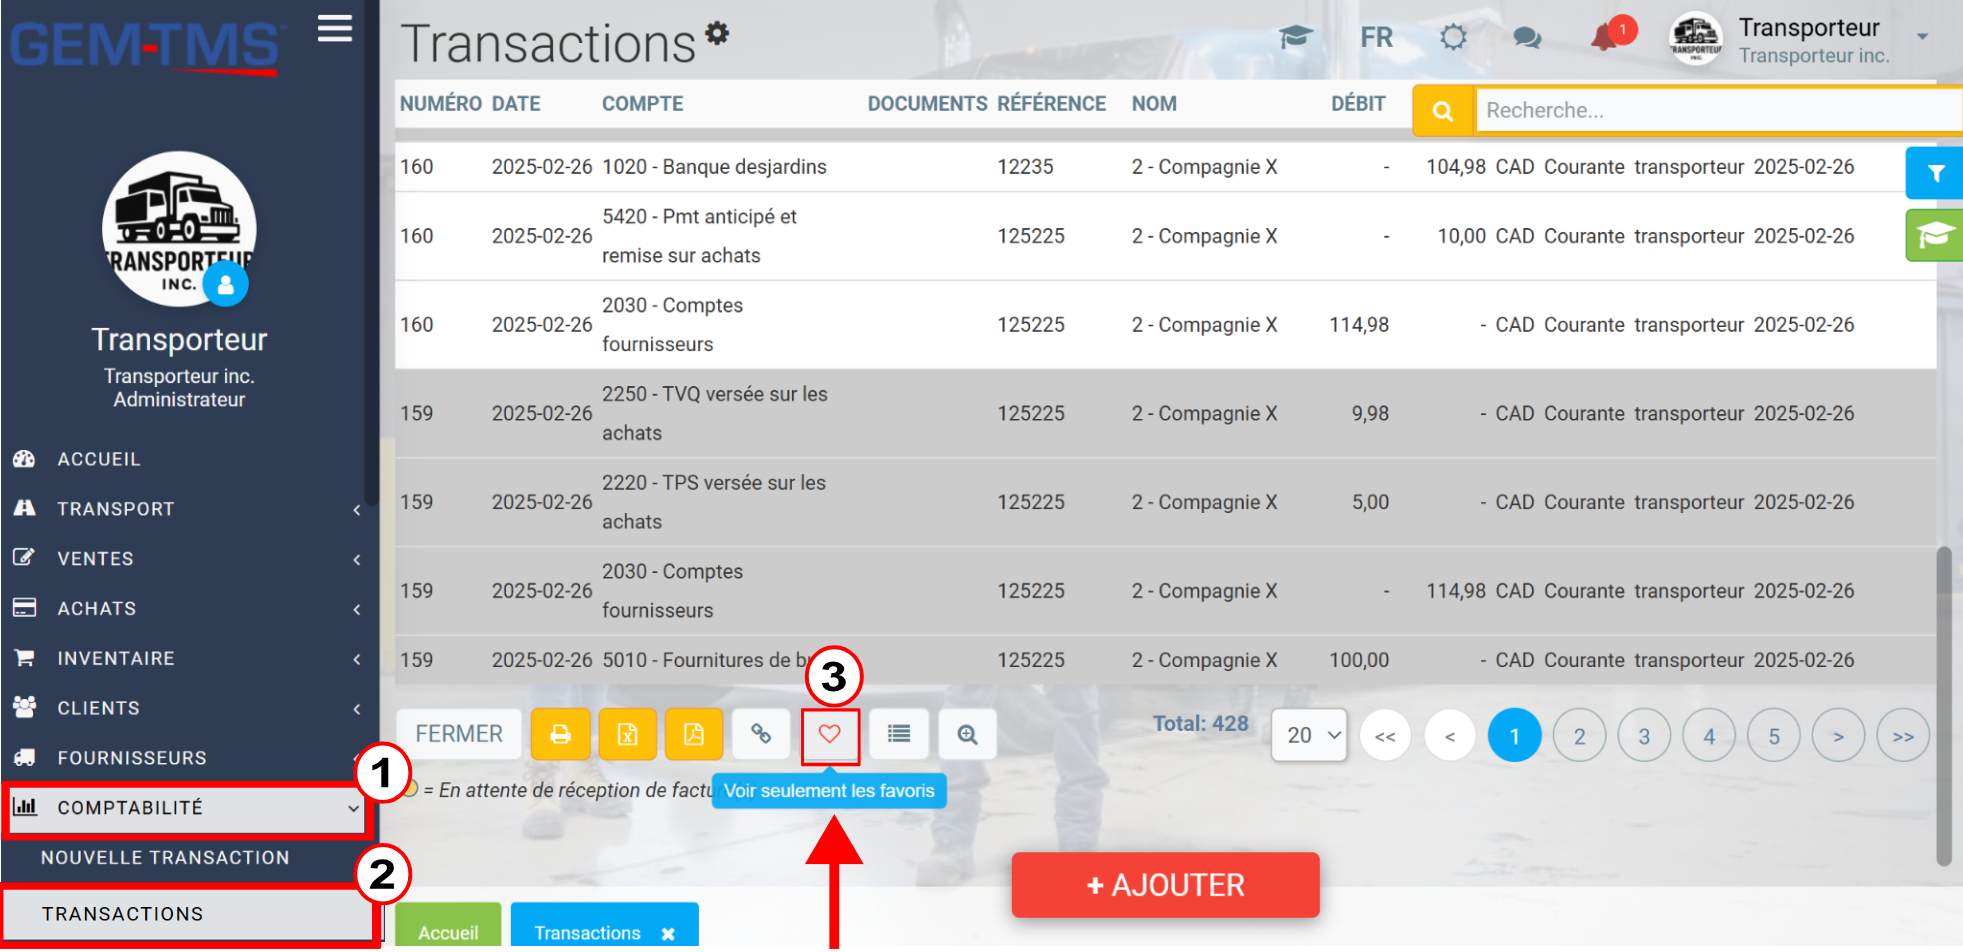
Task: Export transactions to PDF icon
Action: point(694,735)
